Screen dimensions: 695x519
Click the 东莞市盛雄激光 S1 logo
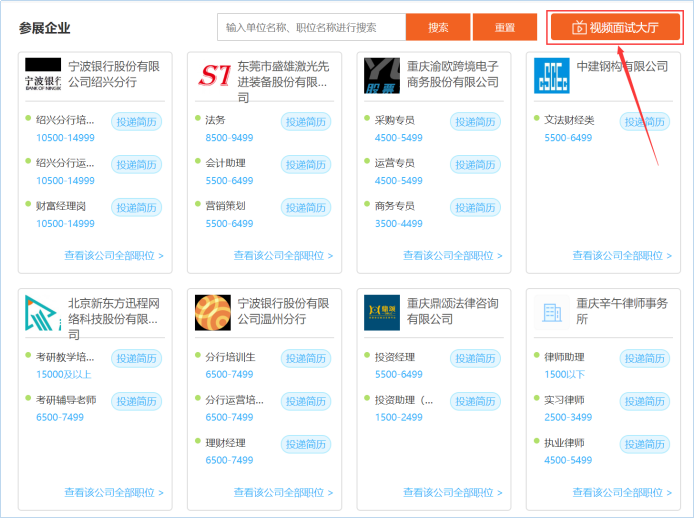point(213,76)
